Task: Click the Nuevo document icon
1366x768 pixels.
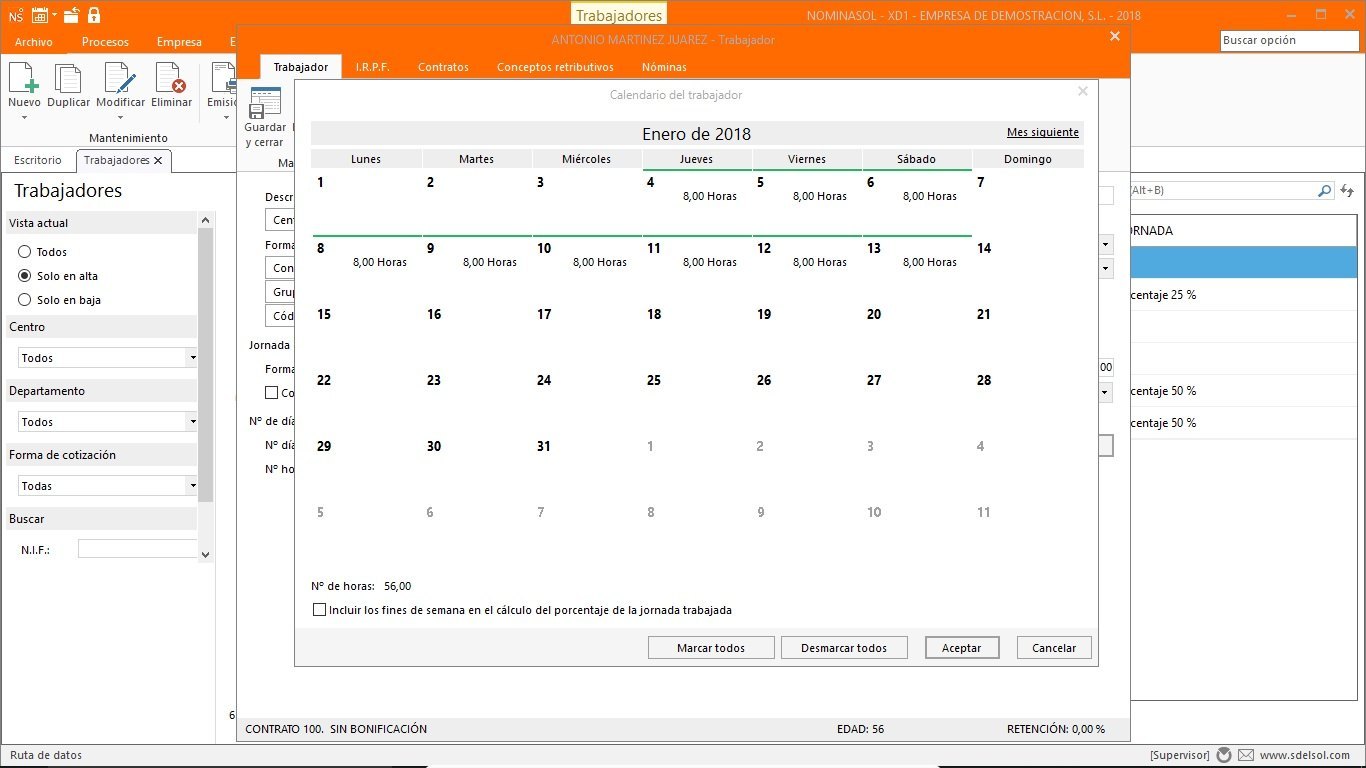Action: (24, 78)
